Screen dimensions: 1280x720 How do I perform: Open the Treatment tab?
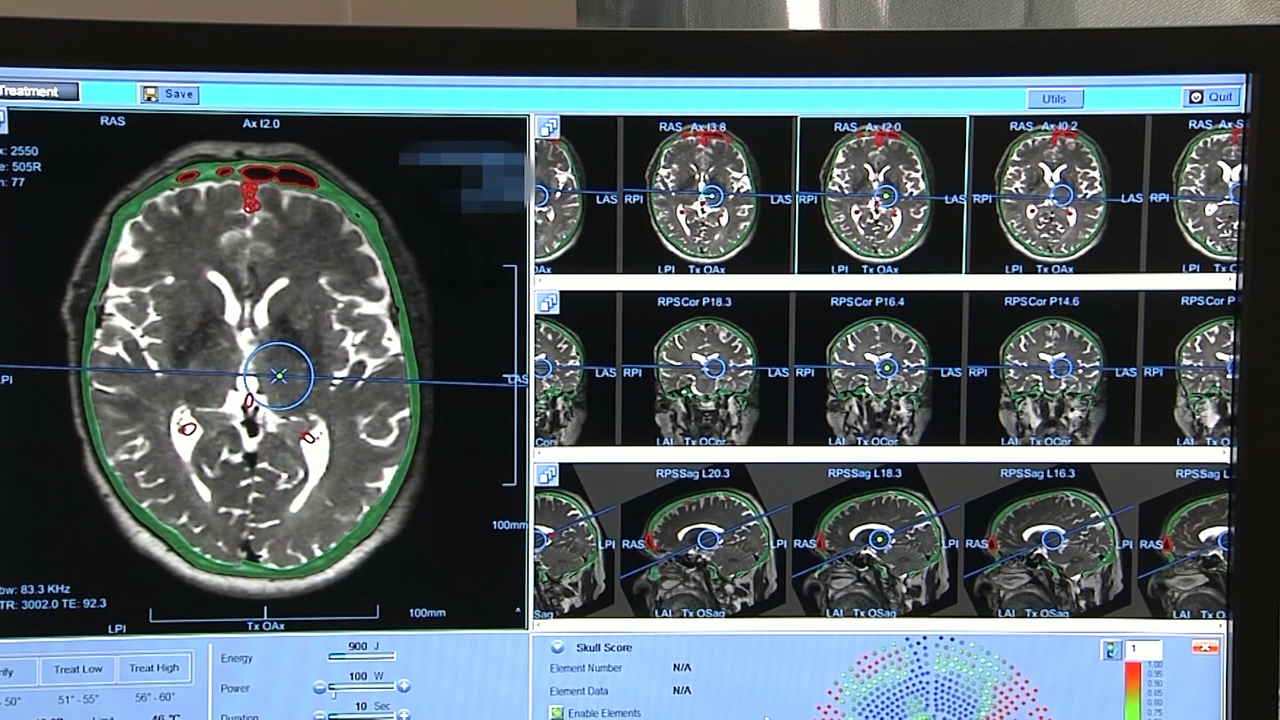pyautogui.click(x=38, y=91)
